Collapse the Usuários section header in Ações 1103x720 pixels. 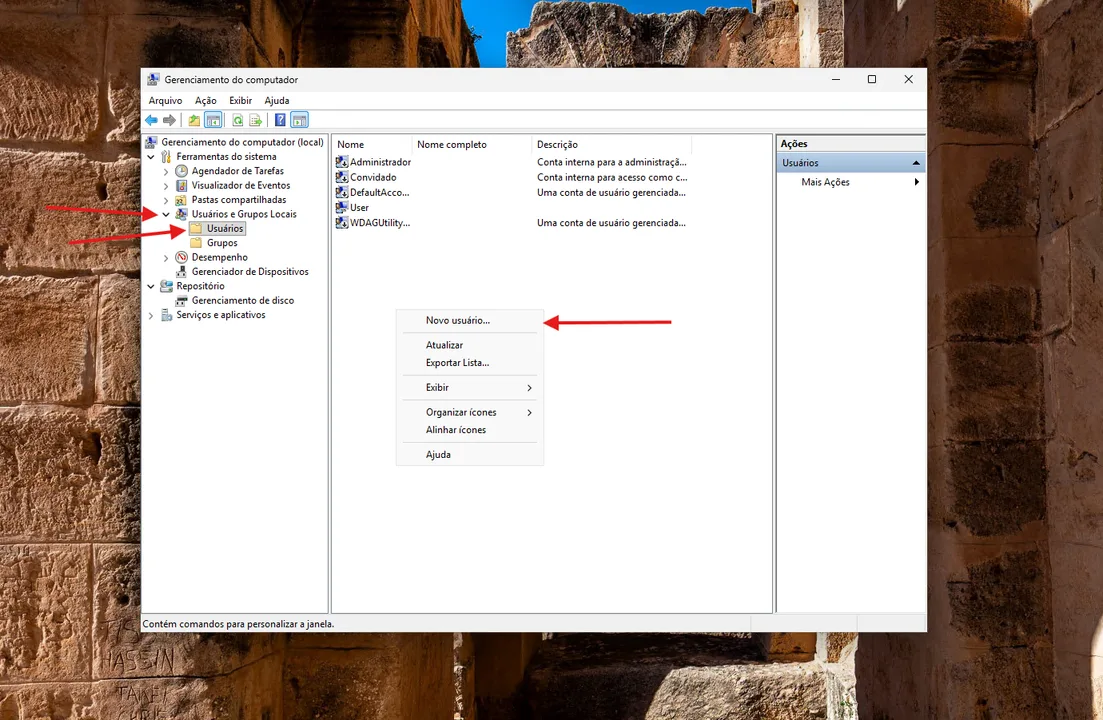[916, 163]
